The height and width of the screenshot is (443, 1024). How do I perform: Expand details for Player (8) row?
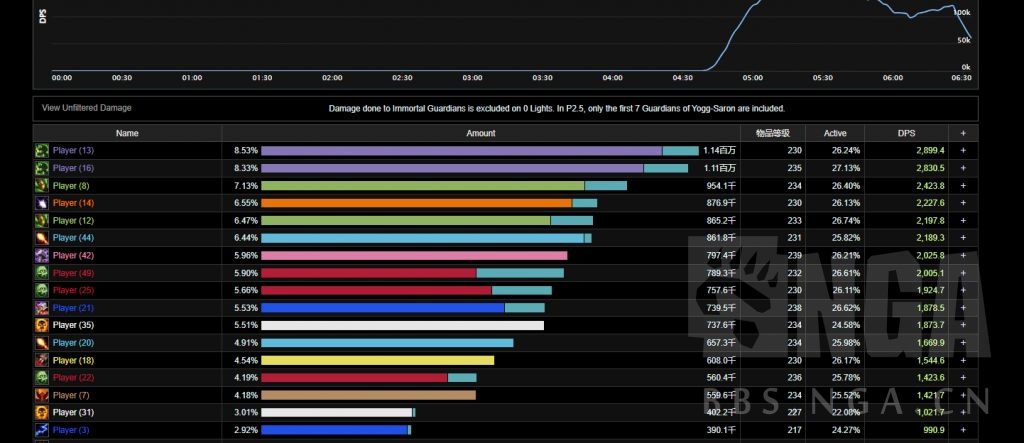[963, 185]
